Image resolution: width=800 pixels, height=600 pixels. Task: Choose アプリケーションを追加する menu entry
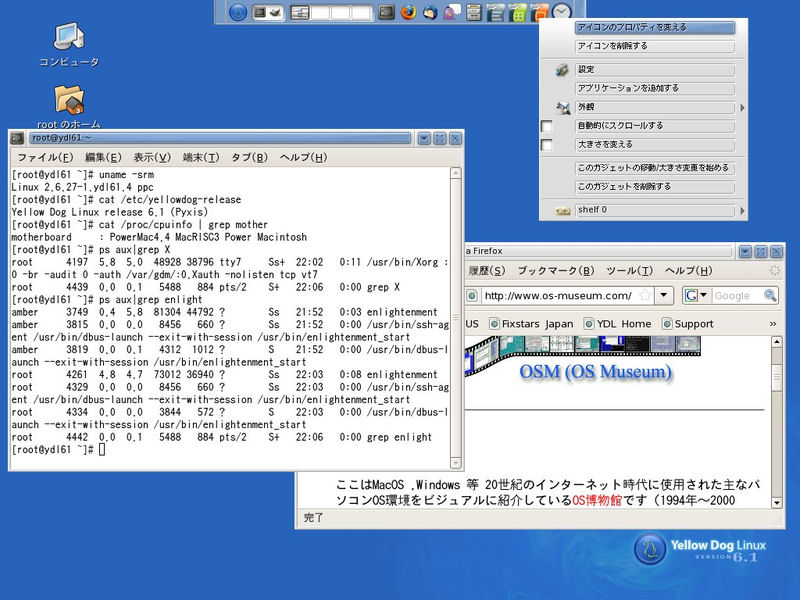pos(655,89)
